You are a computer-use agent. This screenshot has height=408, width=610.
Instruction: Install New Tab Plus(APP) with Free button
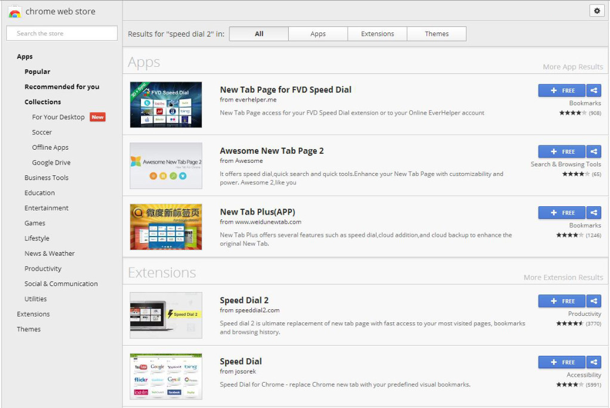click(x=562, y=212)
